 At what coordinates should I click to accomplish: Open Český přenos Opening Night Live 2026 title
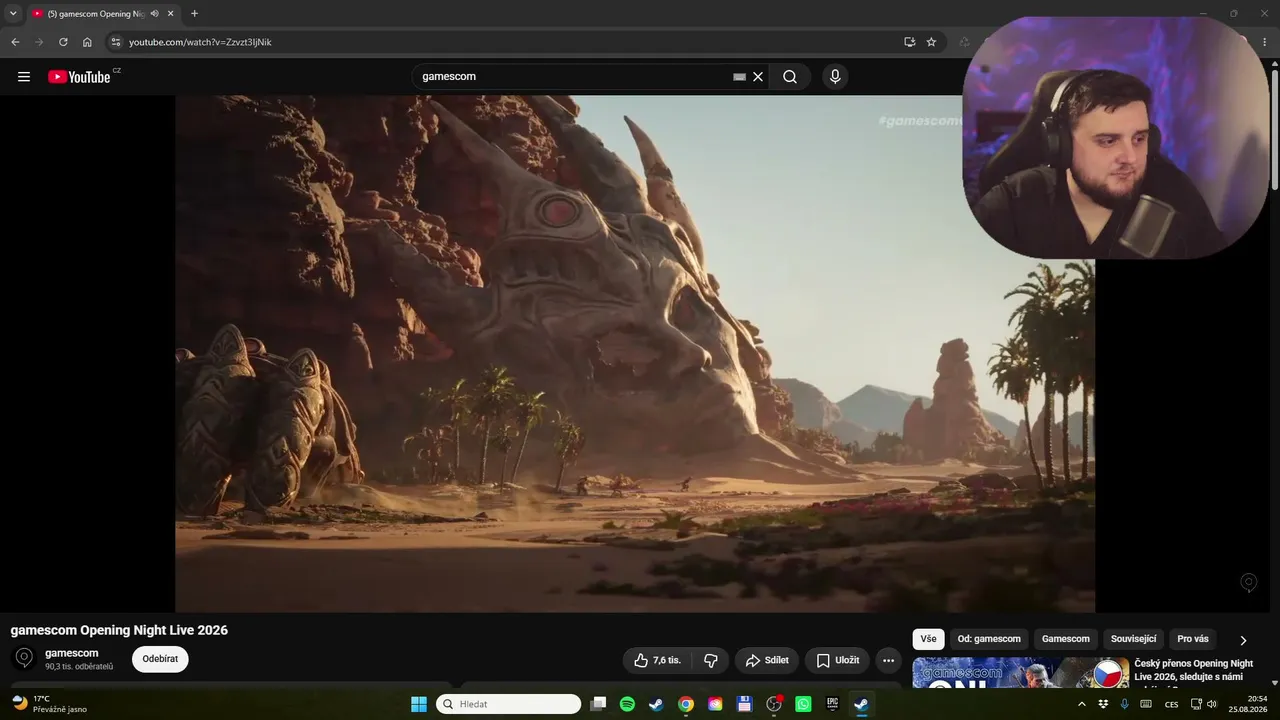[1193, 670]
